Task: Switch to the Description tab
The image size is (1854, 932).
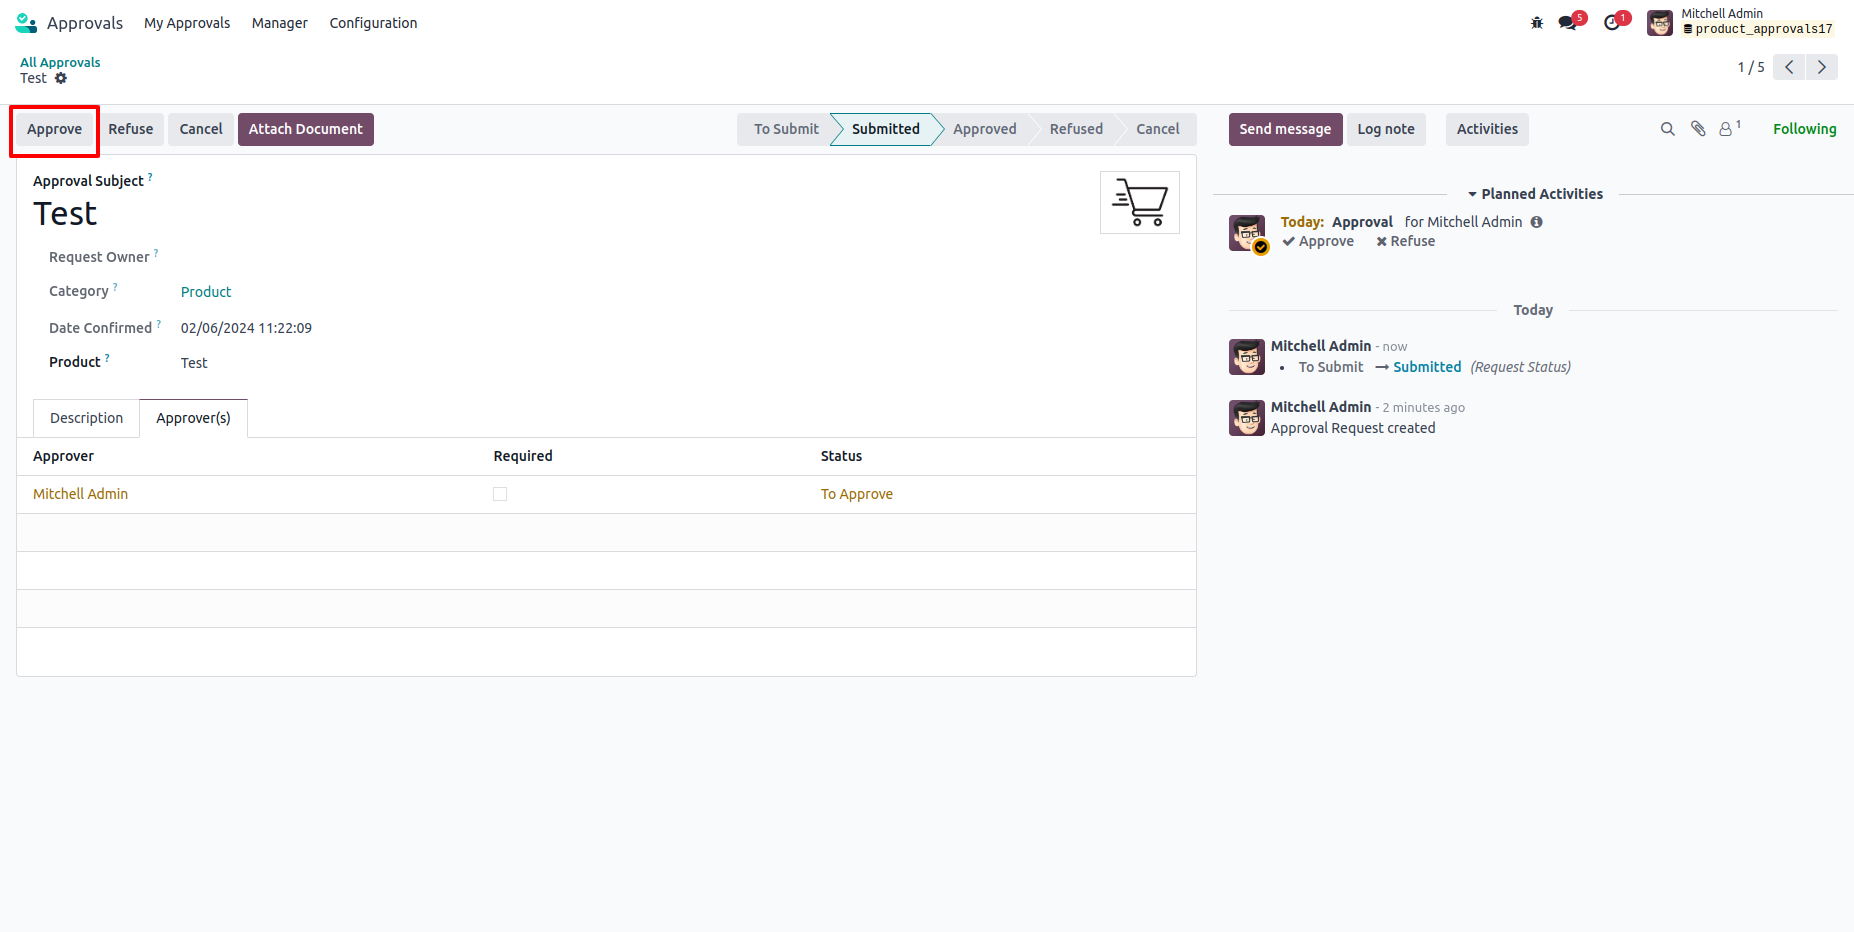Action: click(x=87, y=418)
